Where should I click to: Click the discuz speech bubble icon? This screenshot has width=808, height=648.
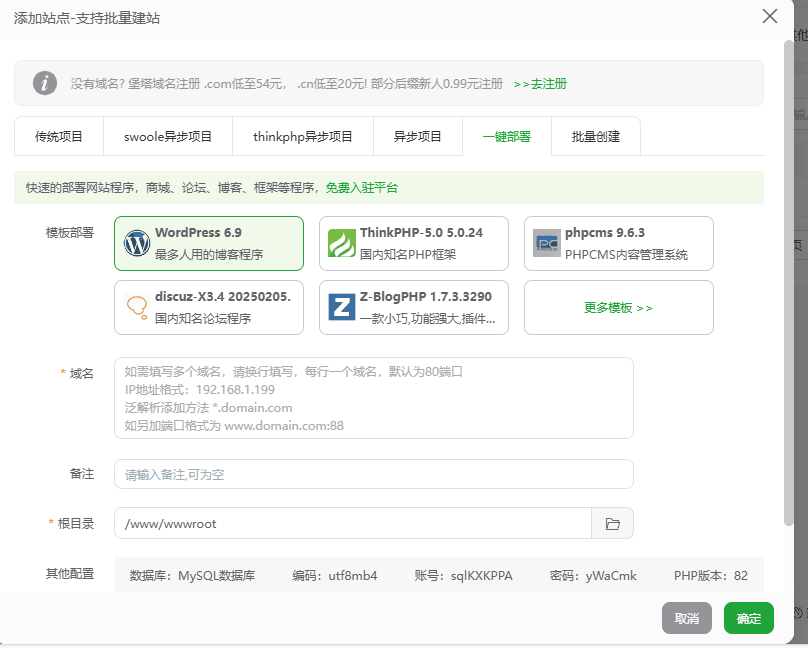136,307
